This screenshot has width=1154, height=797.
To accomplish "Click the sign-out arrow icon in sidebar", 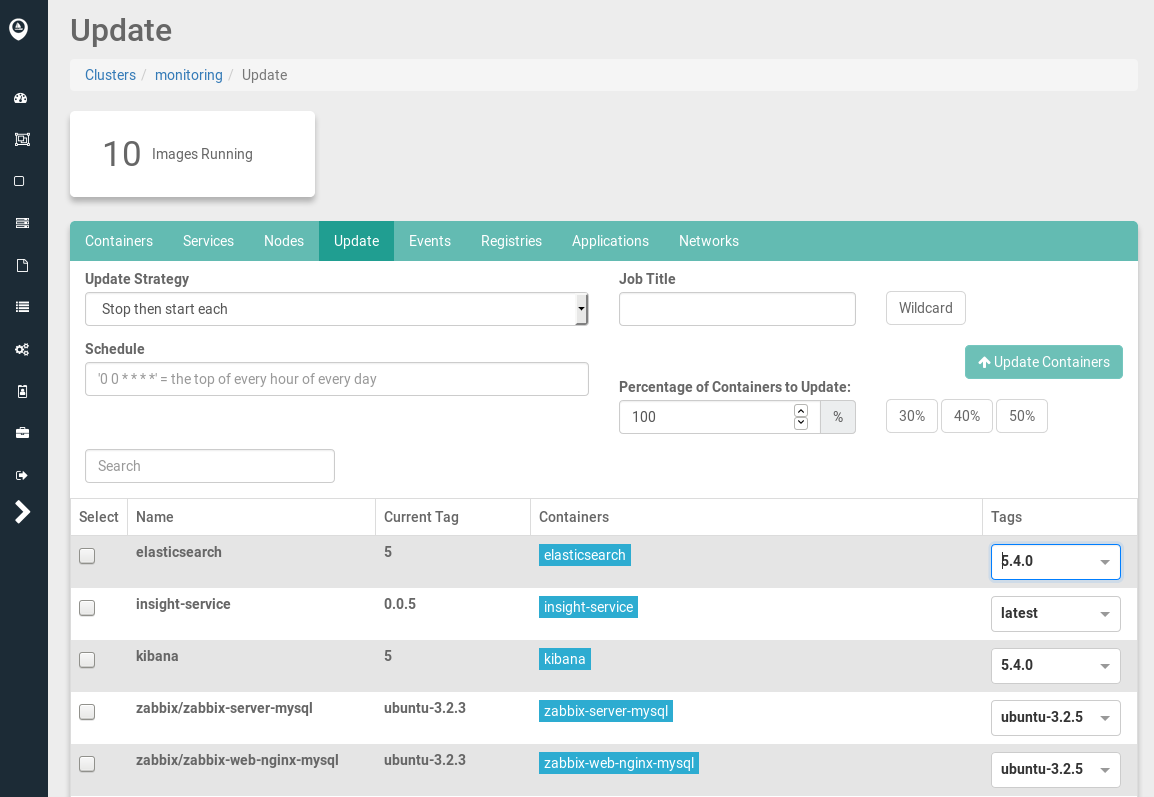I will (x=21, y=475).
